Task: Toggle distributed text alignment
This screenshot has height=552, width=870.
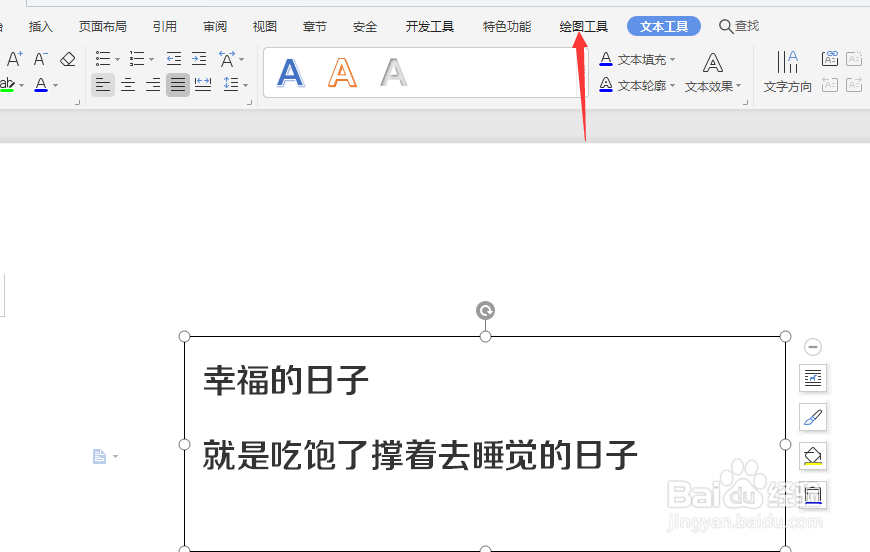Action: coord(203,85)
